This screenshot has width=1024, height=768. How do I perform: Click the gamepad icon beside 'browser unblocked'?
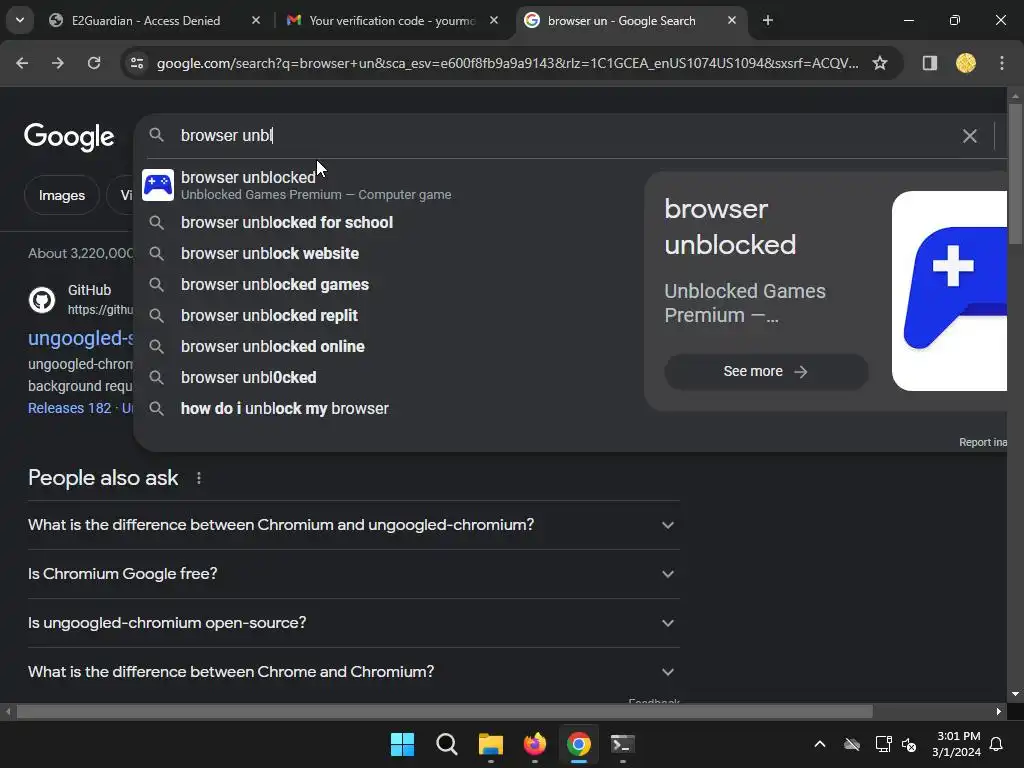(x=158, y=185)
